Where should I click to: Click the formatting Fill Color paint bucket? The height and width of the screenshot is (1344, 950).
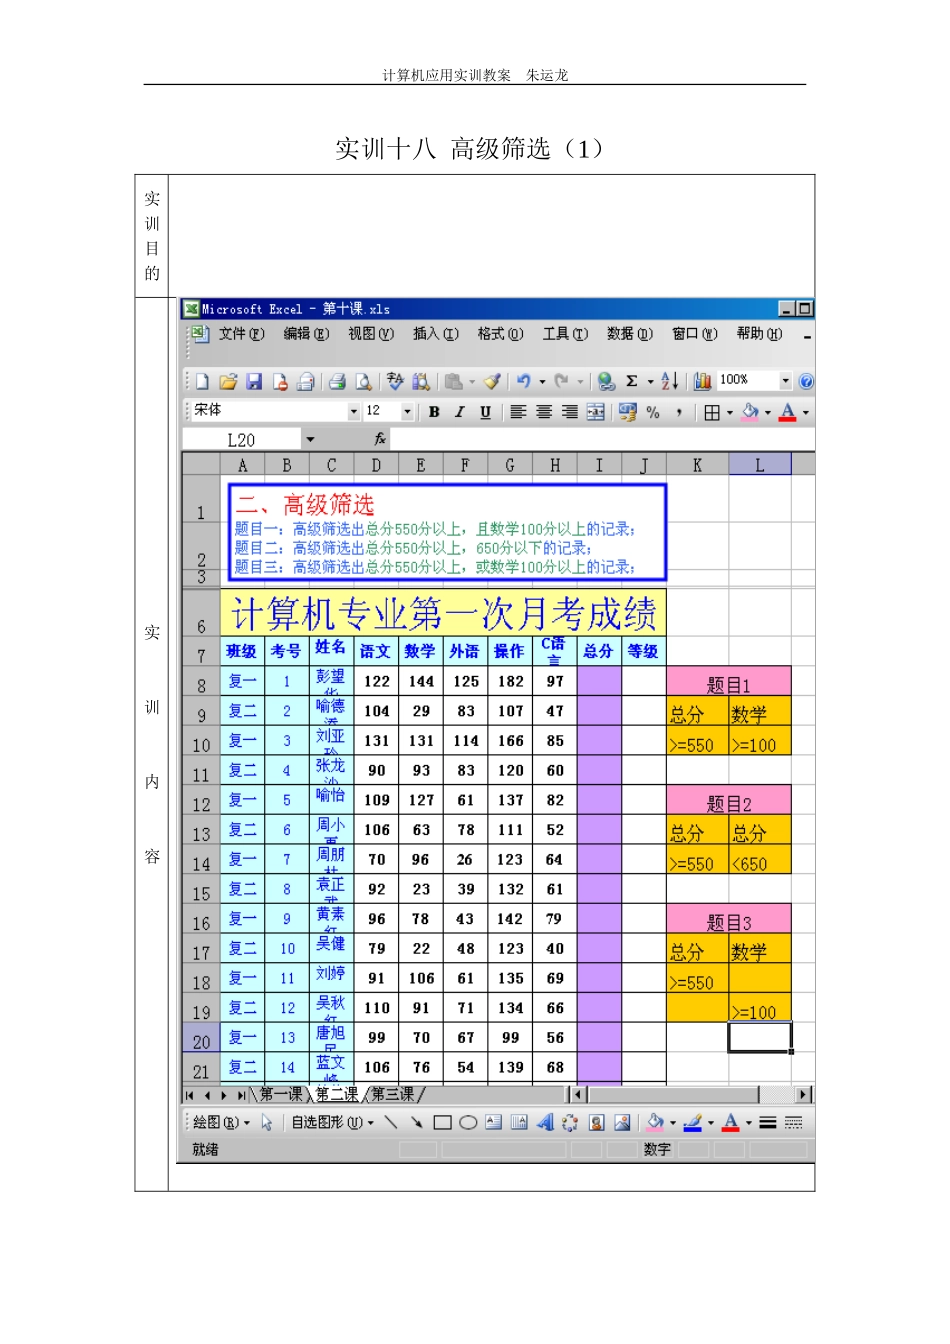[x=750, y=412]
